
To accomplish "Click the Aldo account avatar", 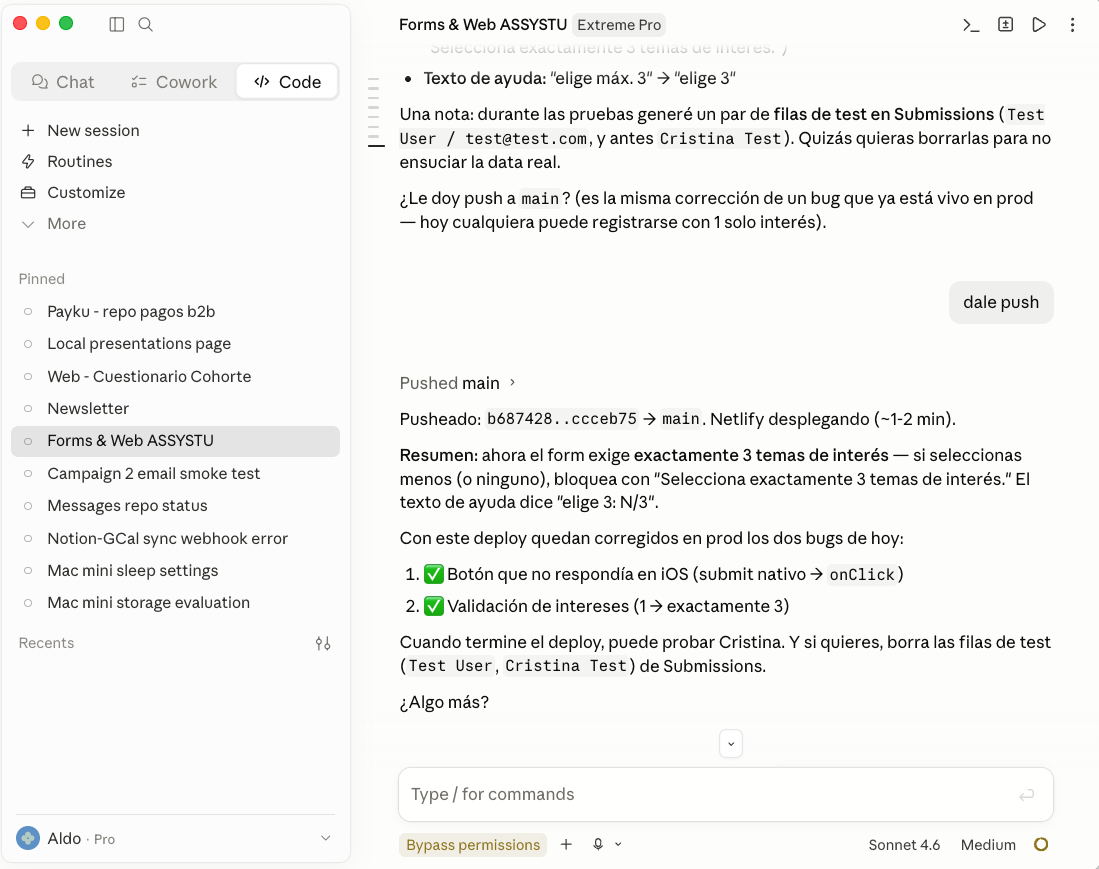I will pos(28,838).
